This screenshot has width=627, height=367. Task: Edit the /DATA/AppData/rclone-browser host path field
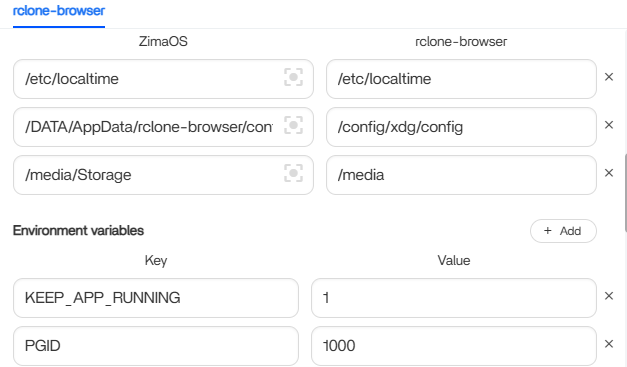(x=163, y=127)
